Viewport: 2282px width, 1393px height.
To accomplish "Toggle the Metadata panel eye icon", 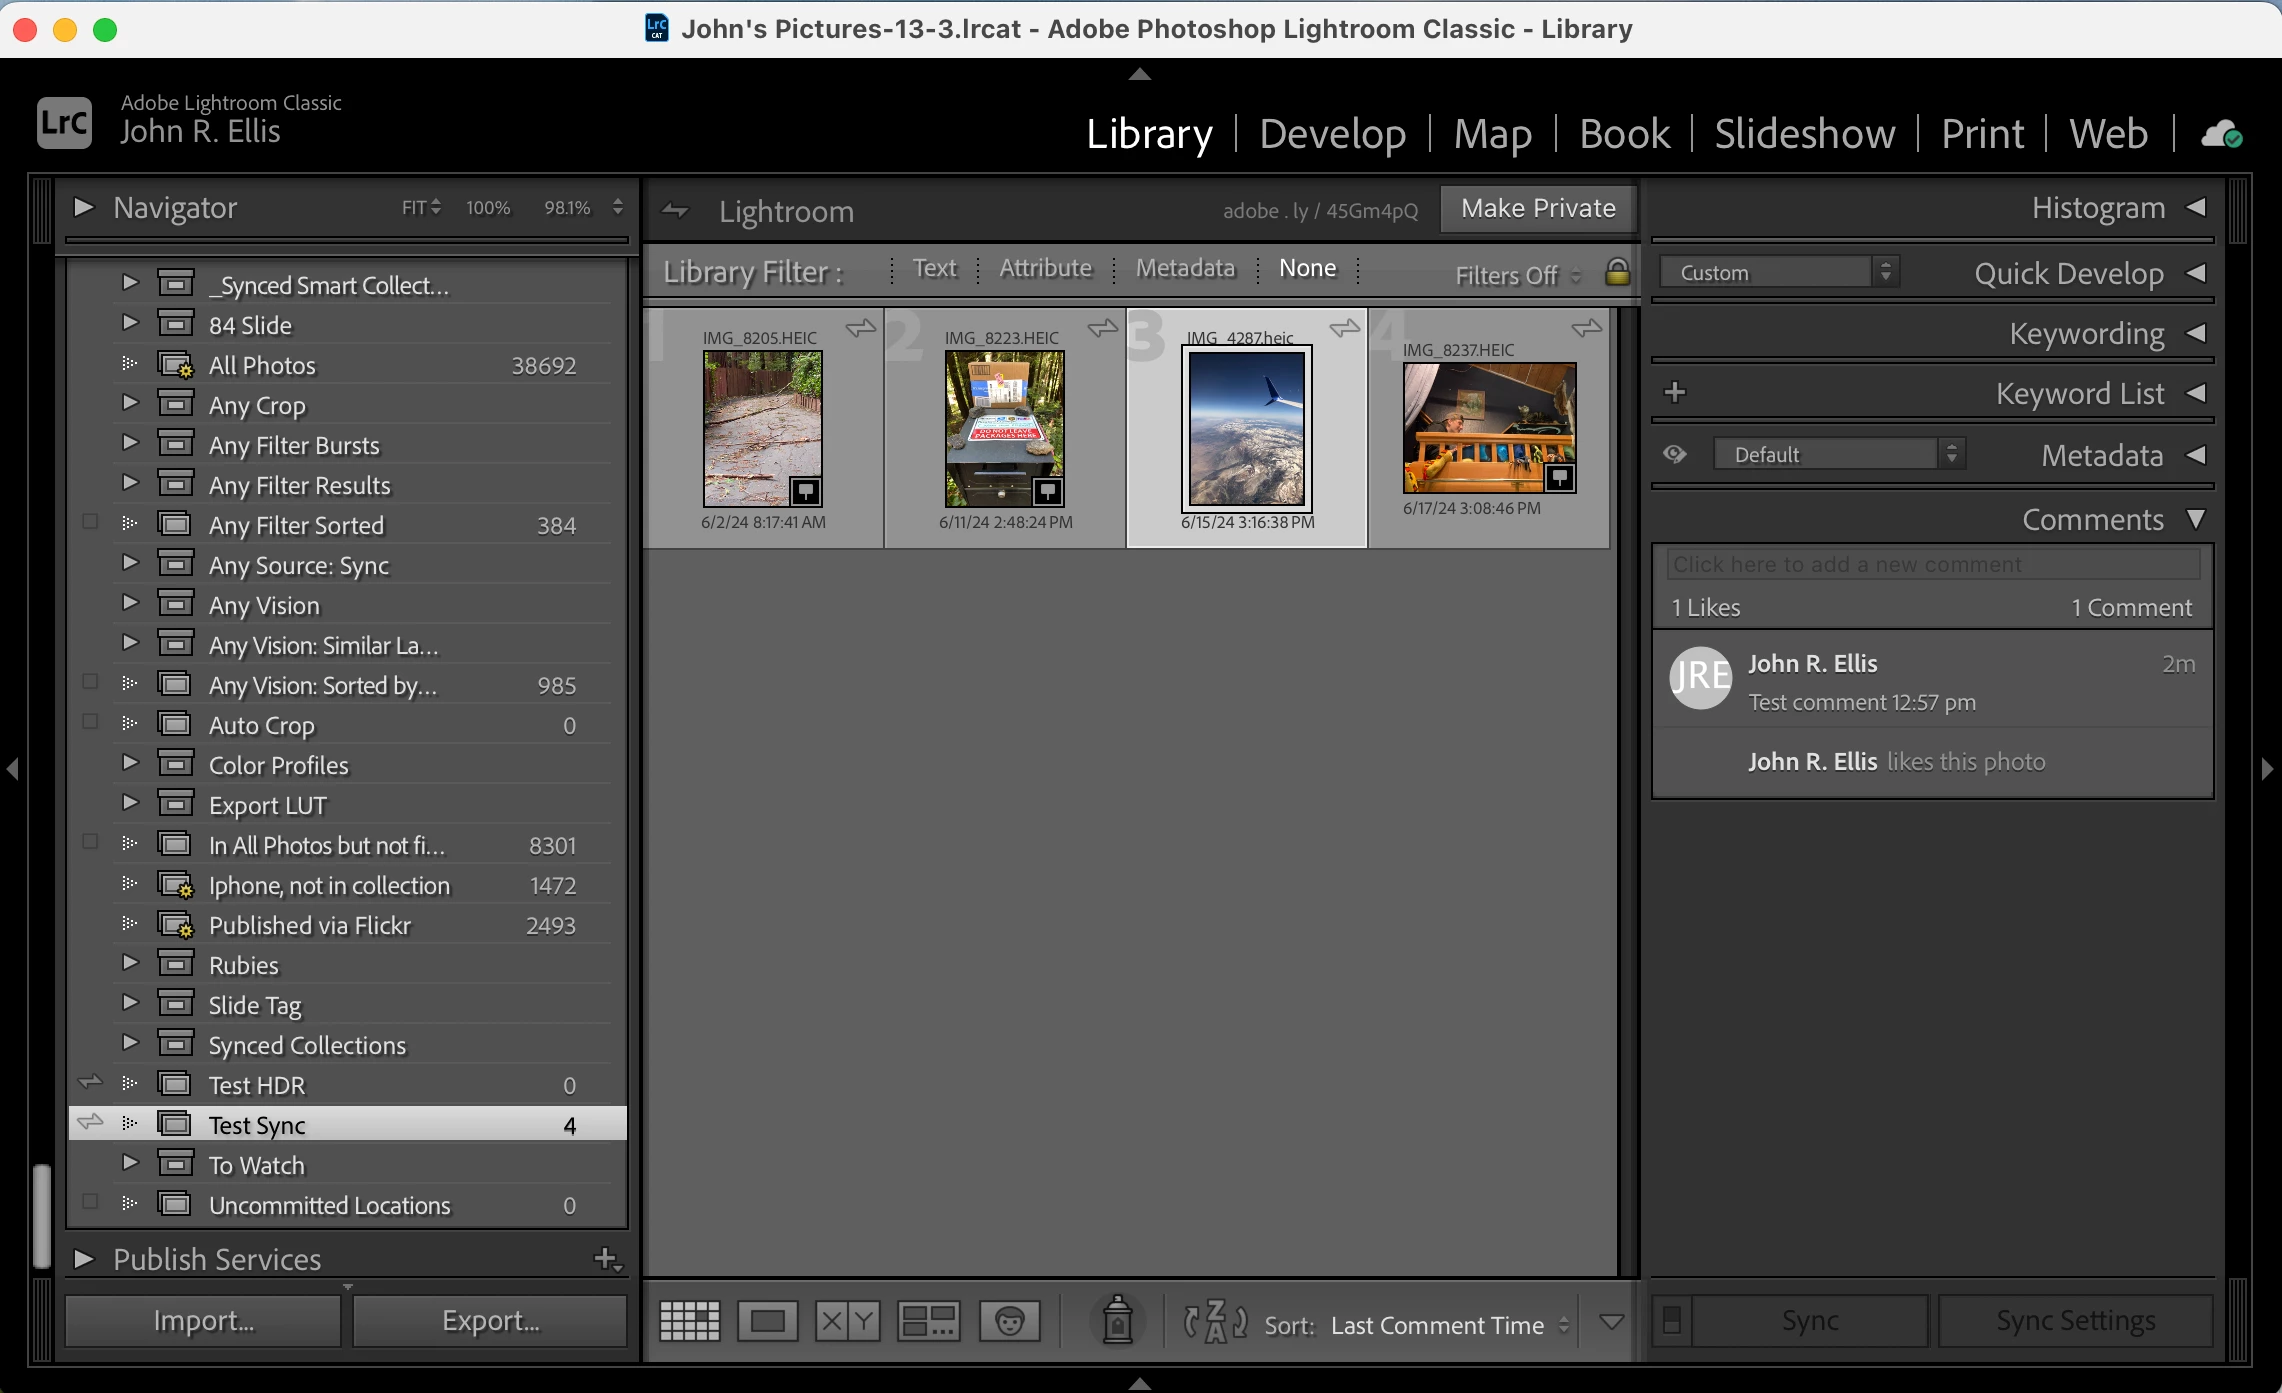I will (1675, 455).
